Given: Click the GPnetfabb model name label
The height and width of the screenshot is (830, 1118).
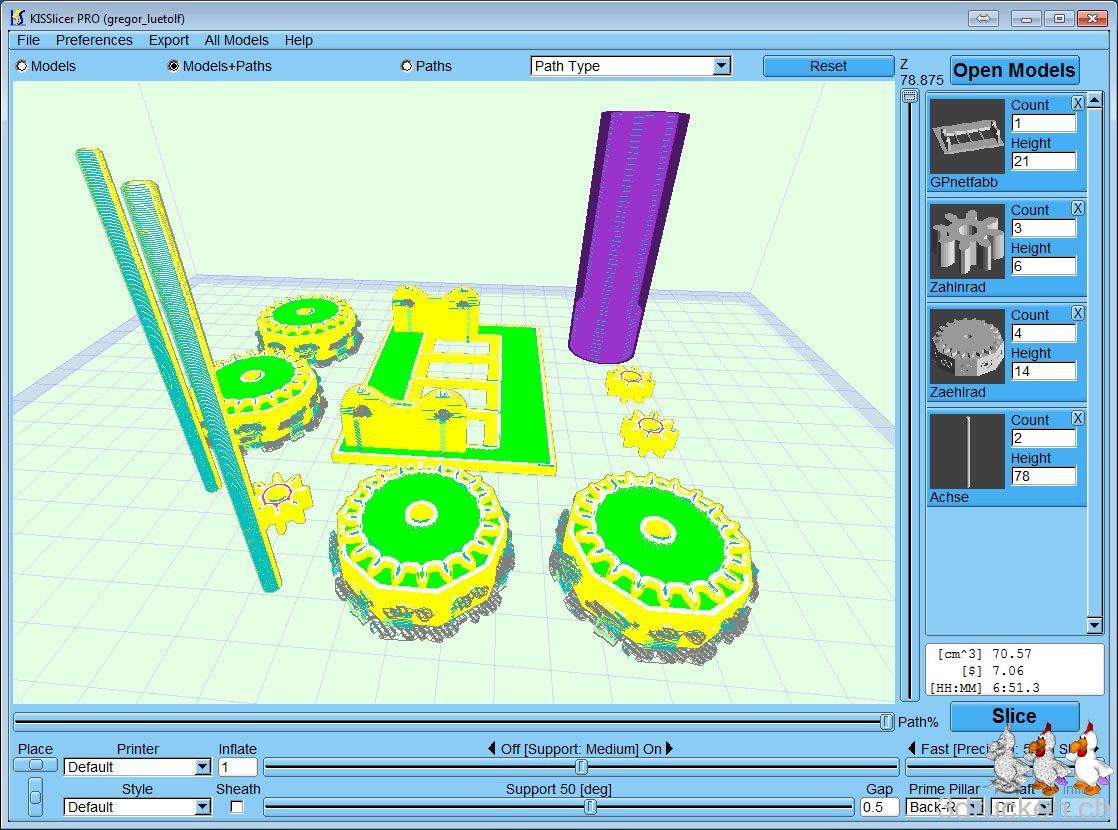Looking at the screenshot, I should pos(963,183).
